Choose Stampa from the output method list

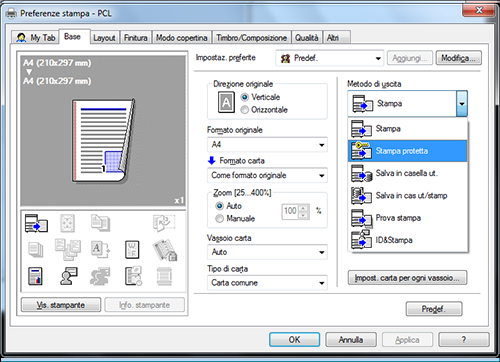(x=408, y=129)
